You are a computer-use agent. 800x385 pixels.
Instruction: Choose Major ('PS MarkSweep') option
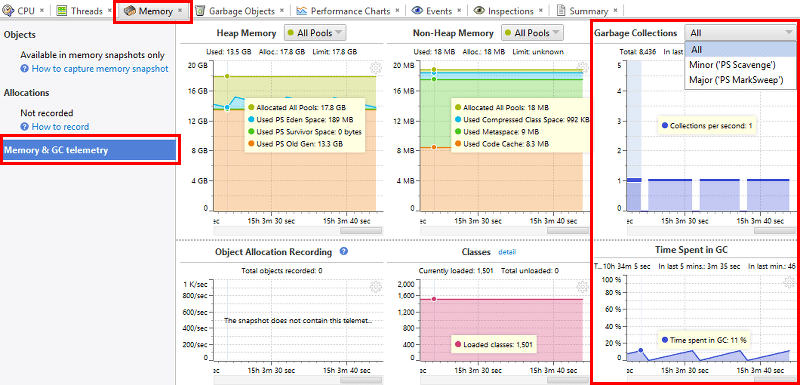point(740,80)
